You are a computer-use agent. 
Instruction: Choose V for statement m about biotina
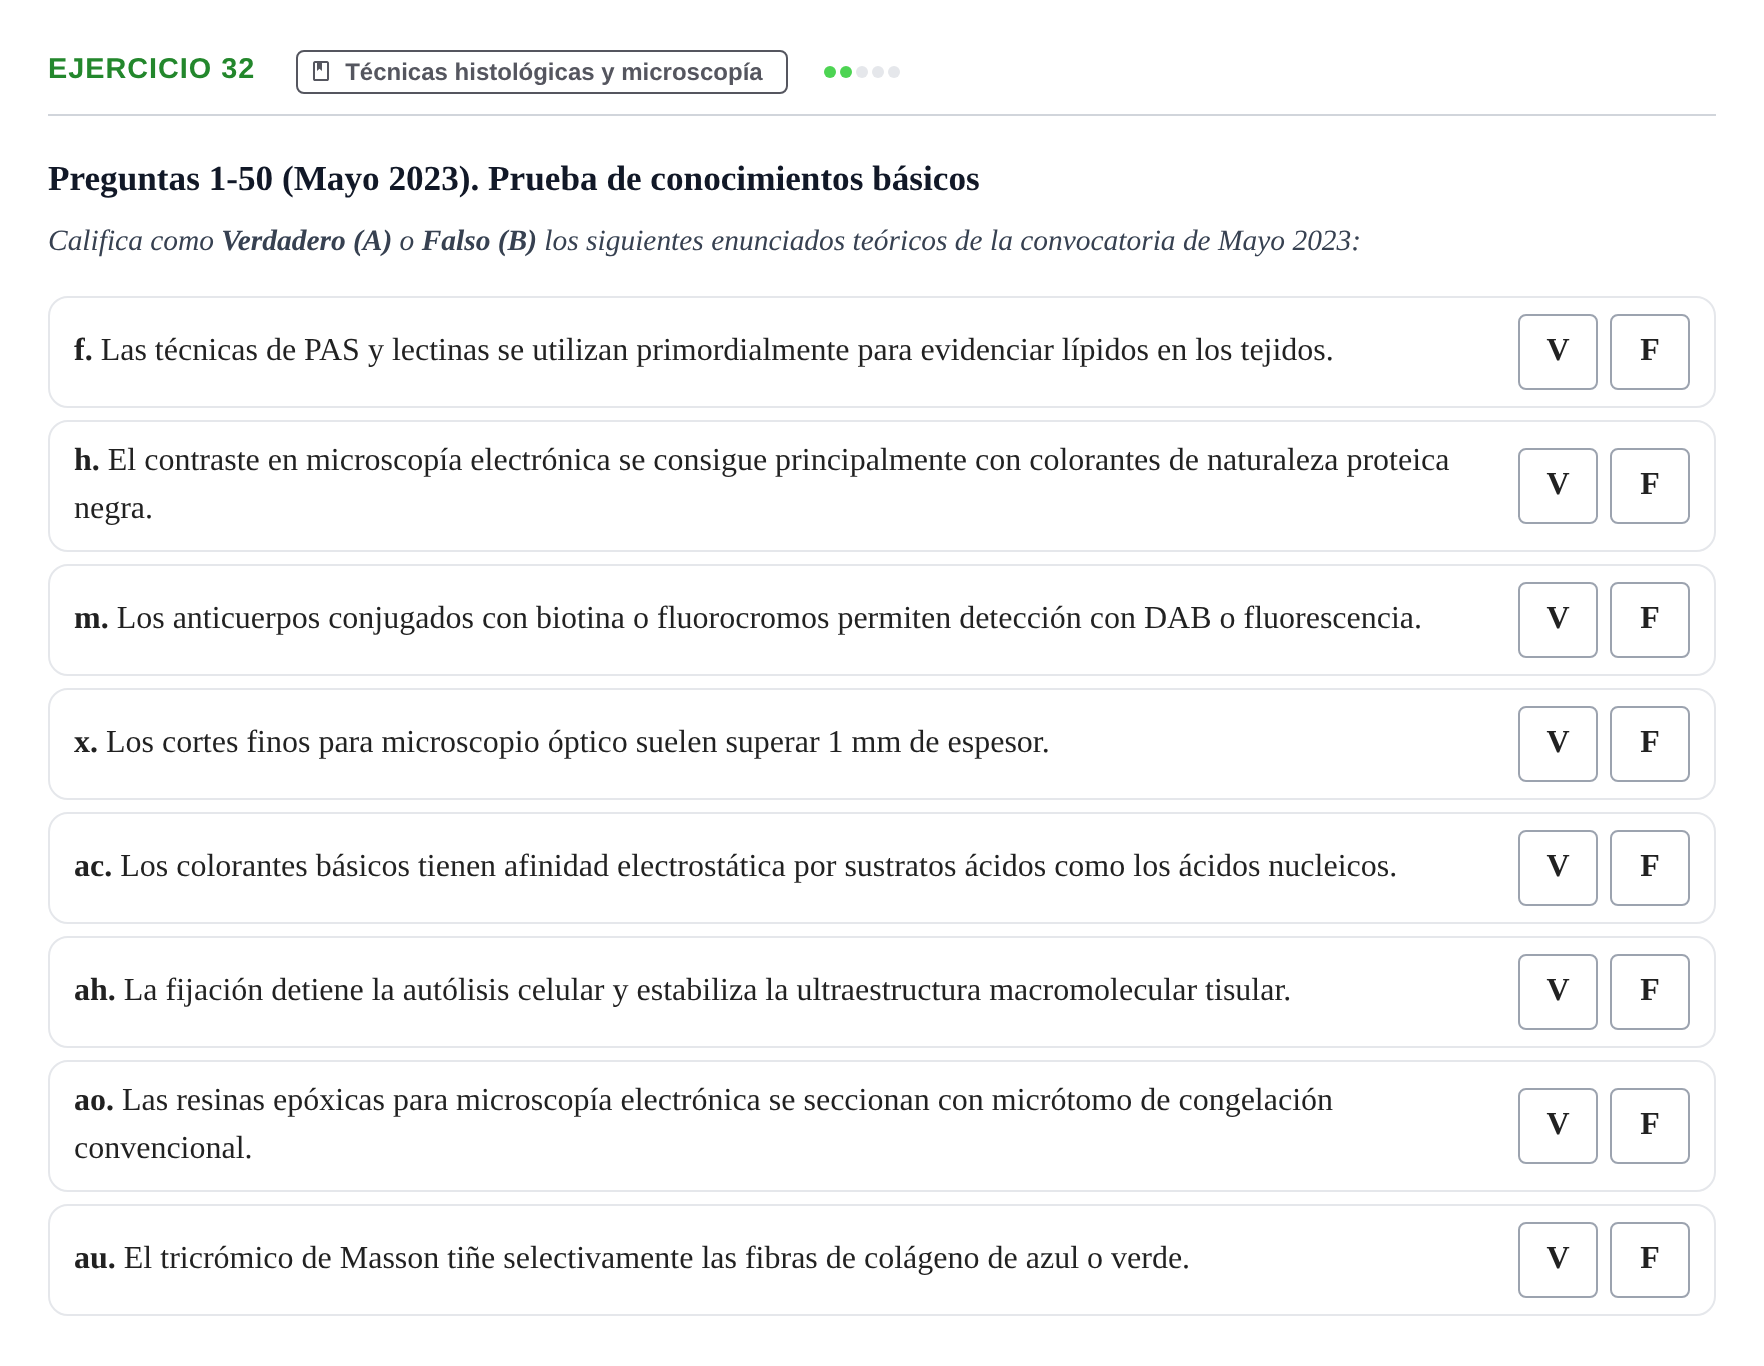1557,620
